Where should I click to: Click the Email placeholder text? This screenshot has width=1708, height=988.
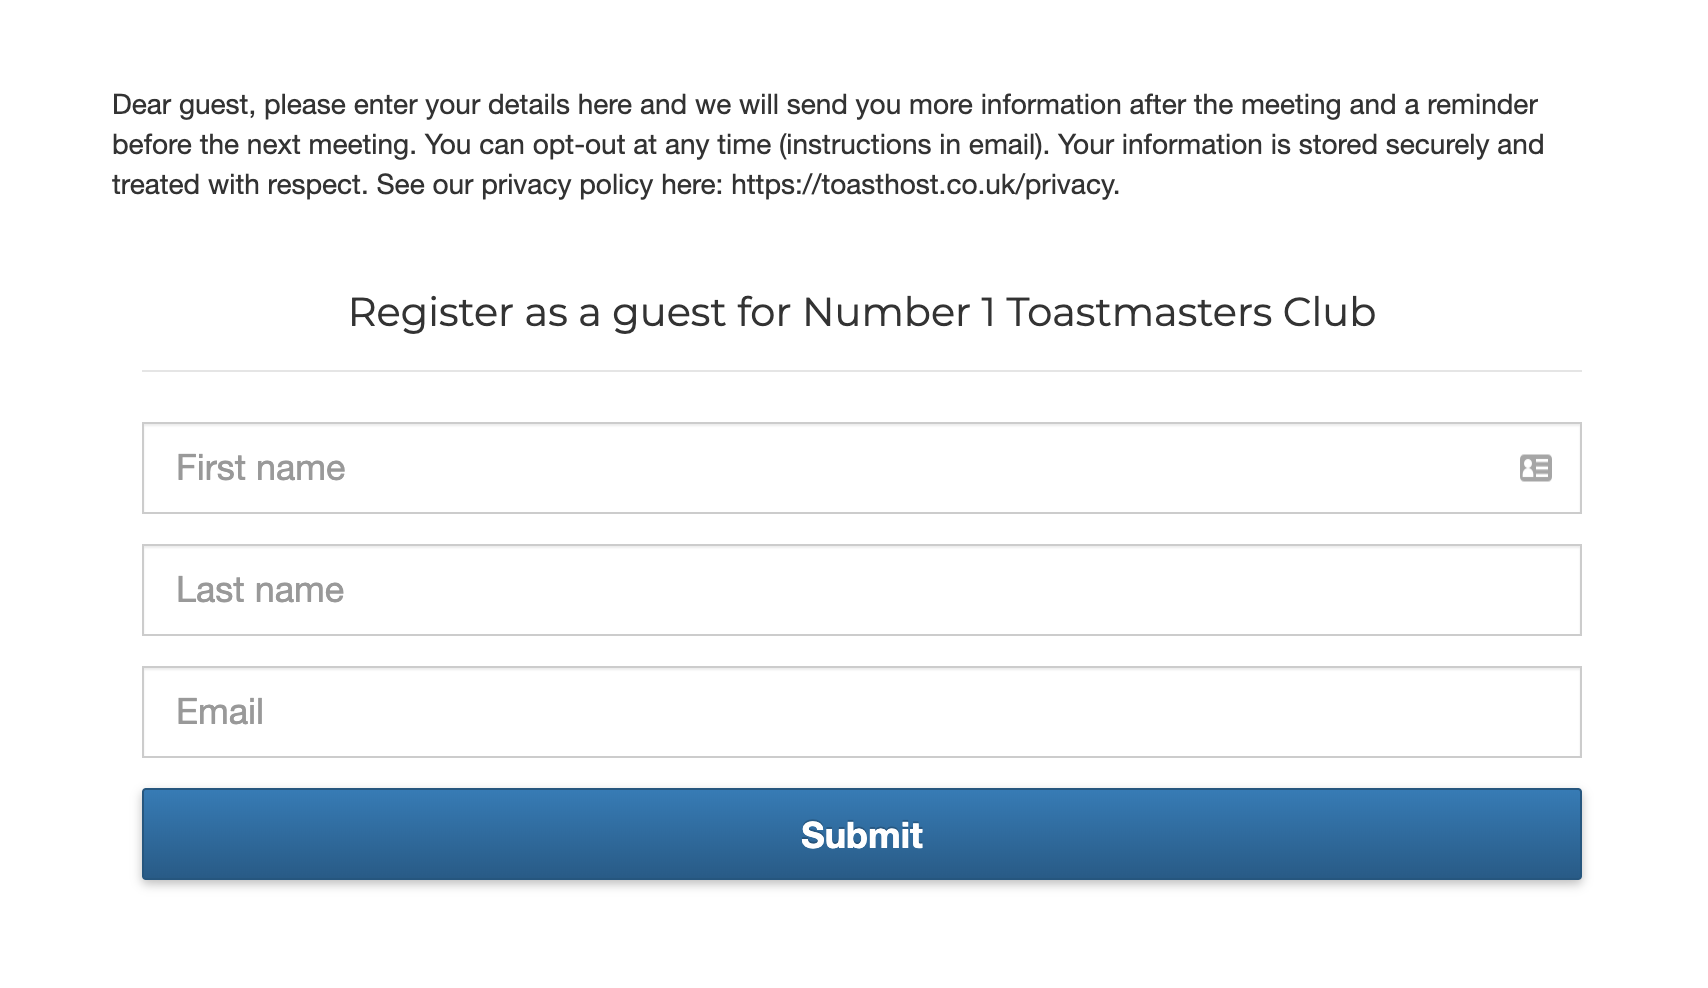(220, 712)
